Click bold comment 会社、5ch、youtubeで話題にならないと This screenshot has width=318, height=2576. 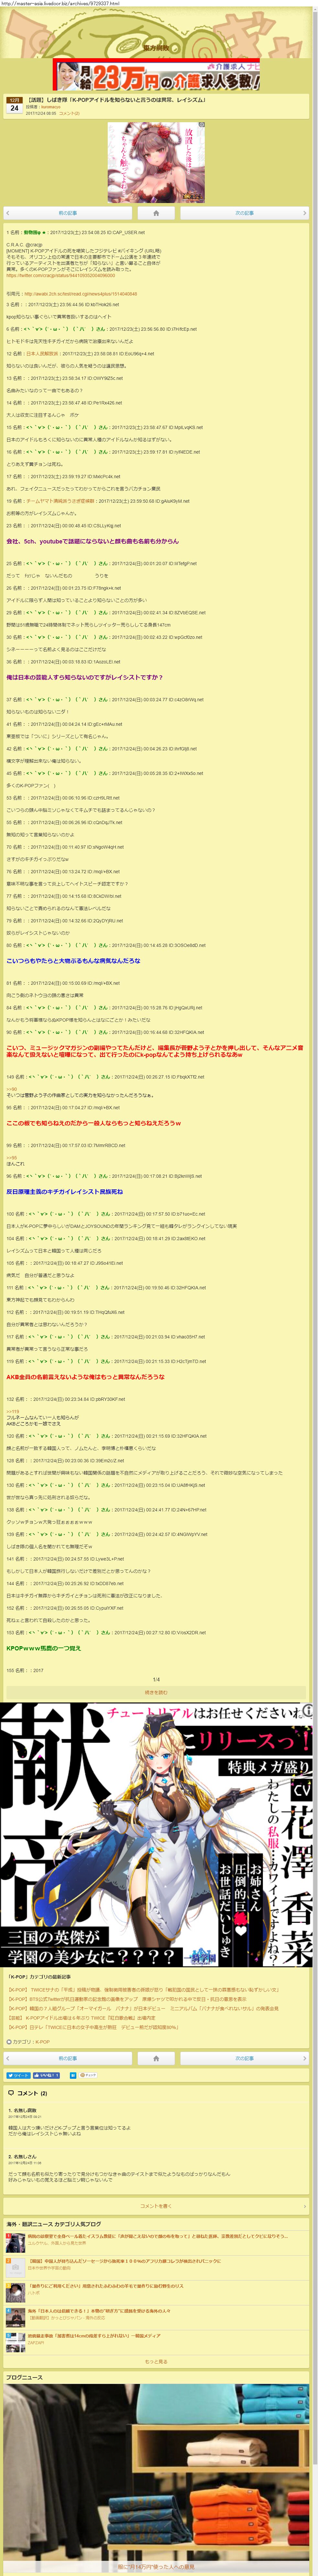click(93, 541)
